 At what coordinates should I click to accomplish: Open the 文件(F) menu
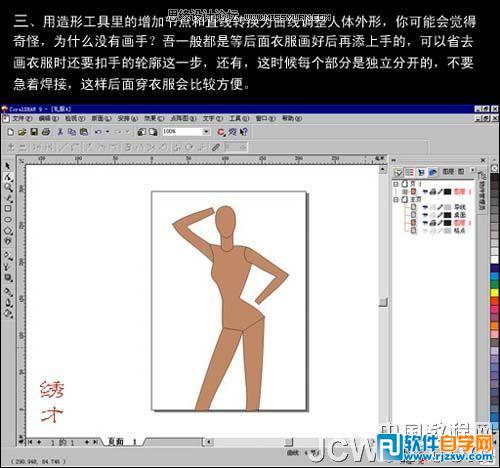click(x=22, y=118)
